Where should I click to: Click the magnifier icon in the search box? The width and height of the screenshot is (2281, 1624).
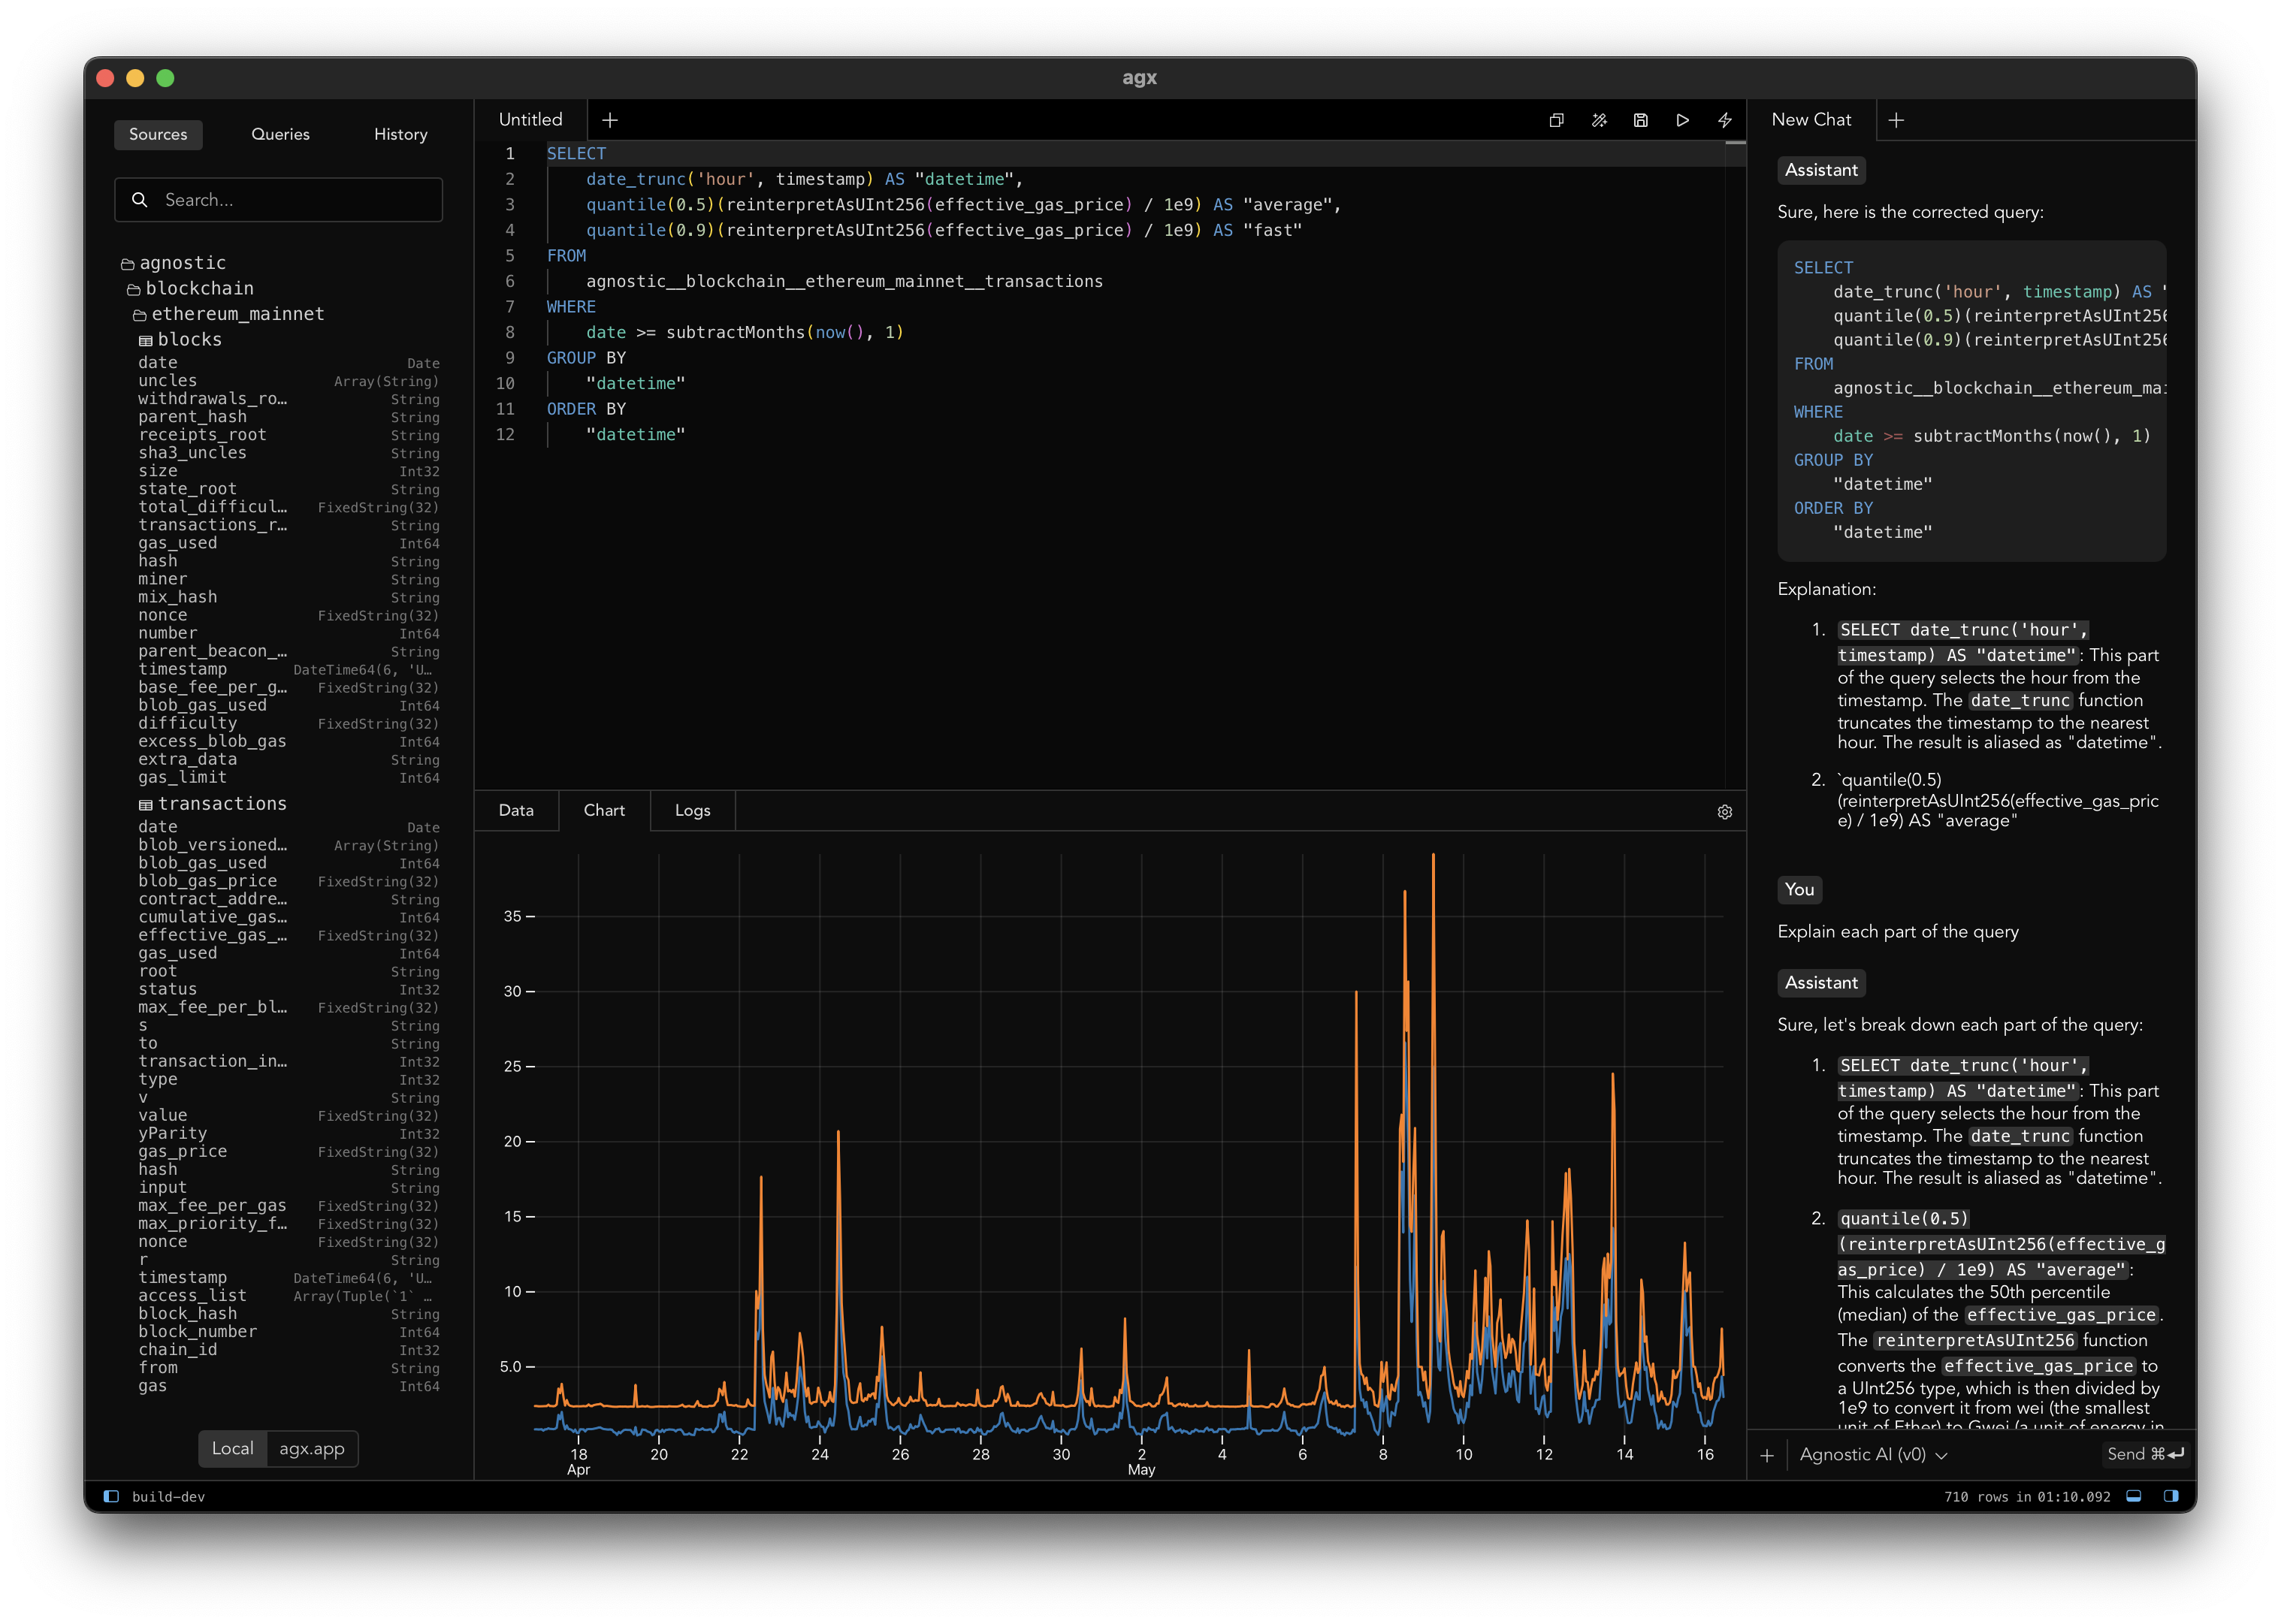140,200
